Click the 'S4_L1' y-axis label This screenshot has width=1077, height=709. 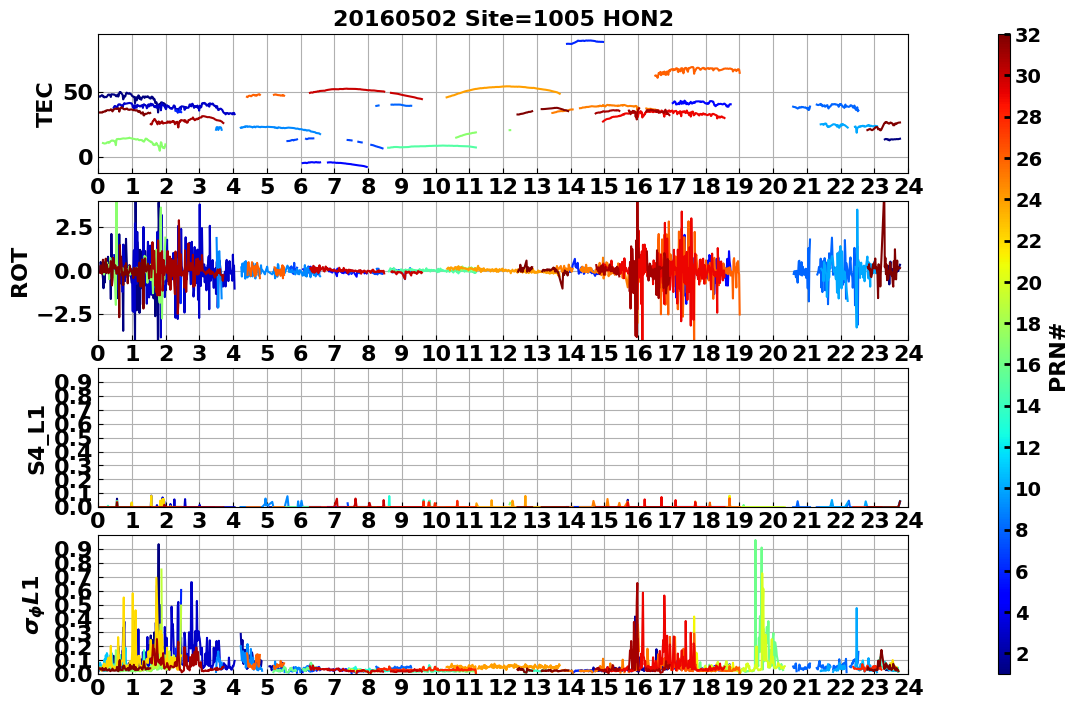[x=36, y=440]
